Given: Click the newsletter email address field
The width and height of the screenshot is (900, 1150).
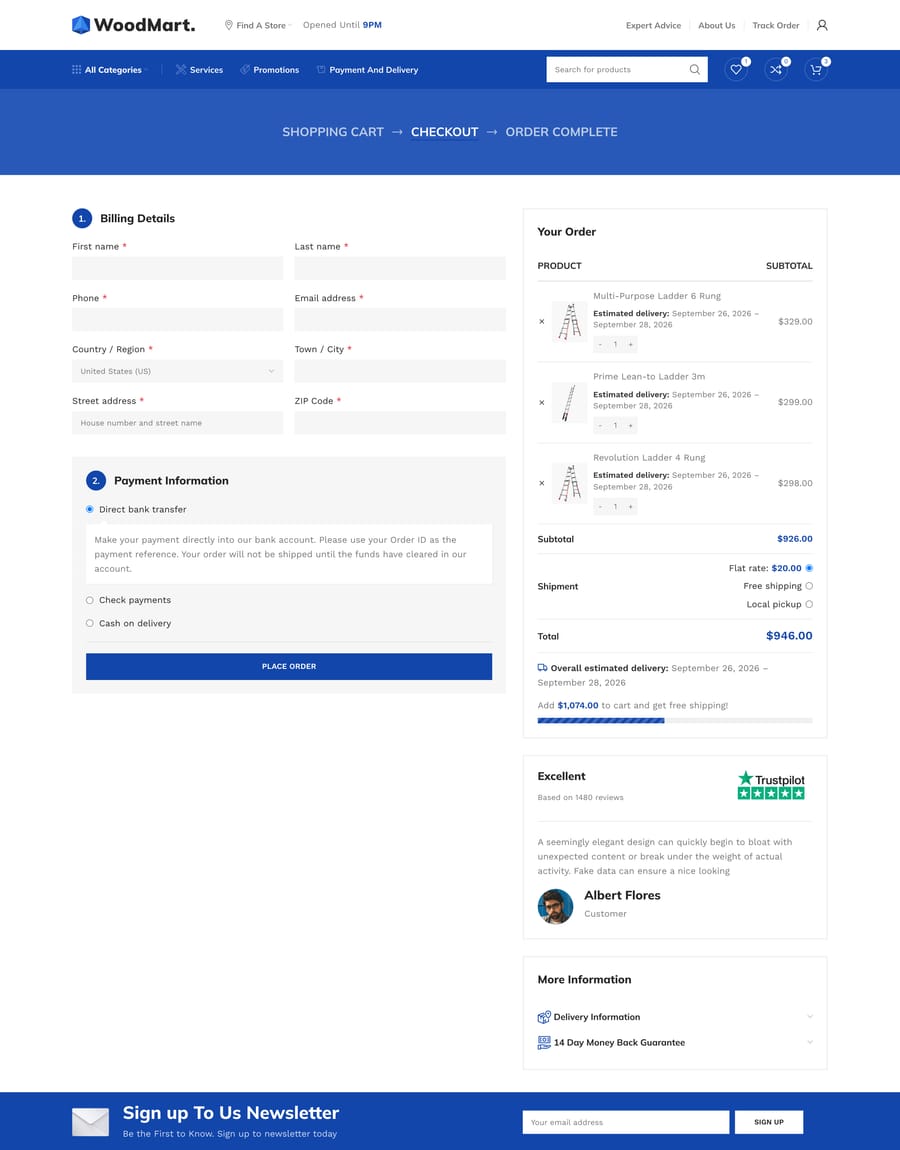Looking at the screenshot, I should tap(626, 1122).
